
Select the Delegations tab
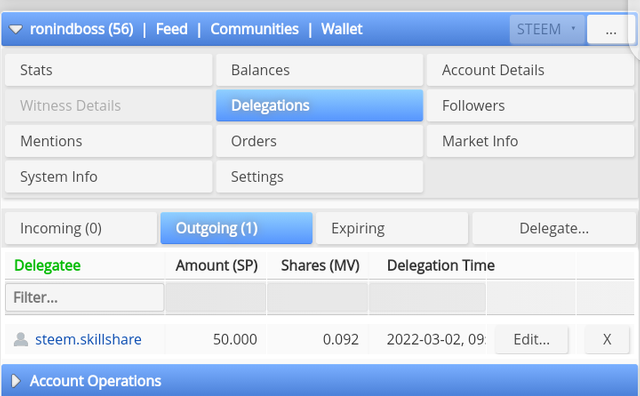pyautogui.click(x=320, y=106)
